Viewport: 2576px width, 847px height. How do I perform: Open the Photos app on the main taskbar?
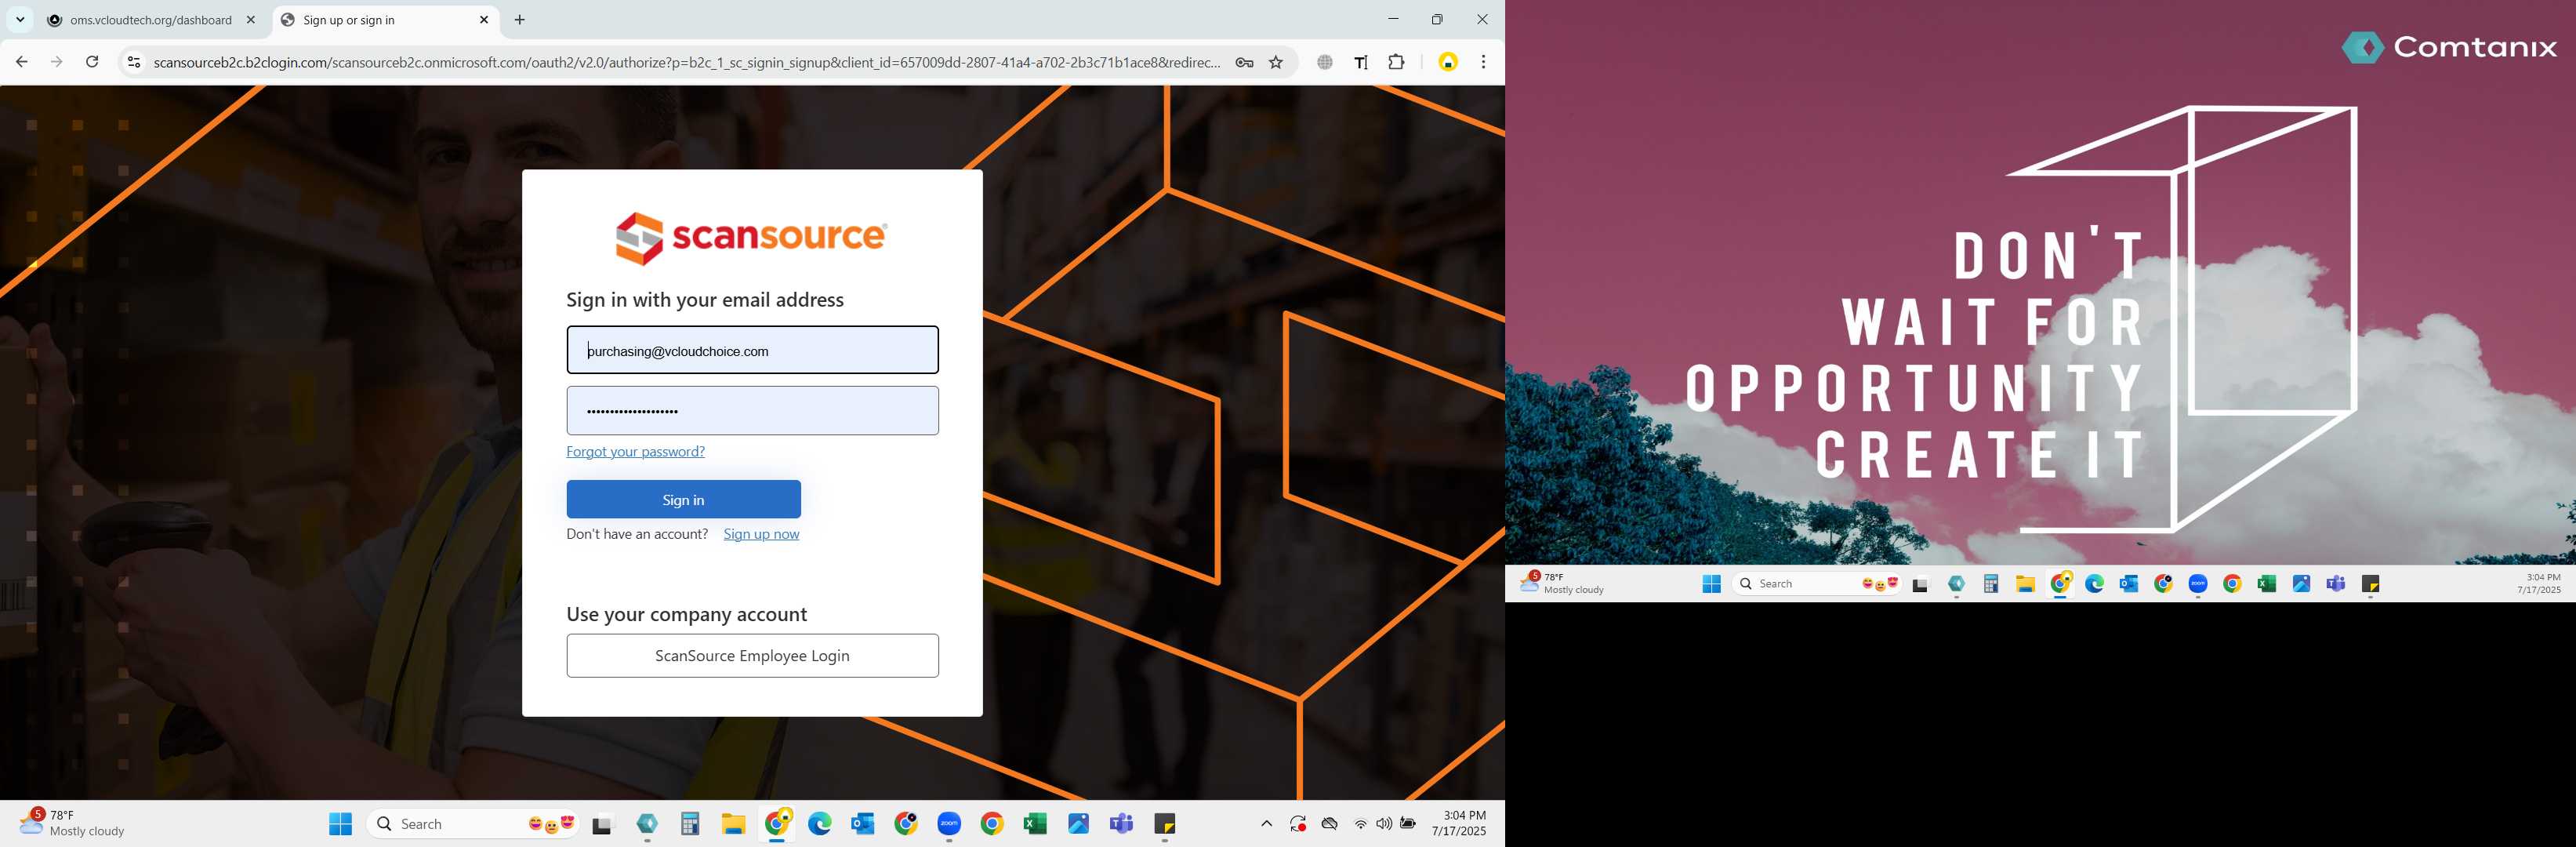[x=1078, y=824]
